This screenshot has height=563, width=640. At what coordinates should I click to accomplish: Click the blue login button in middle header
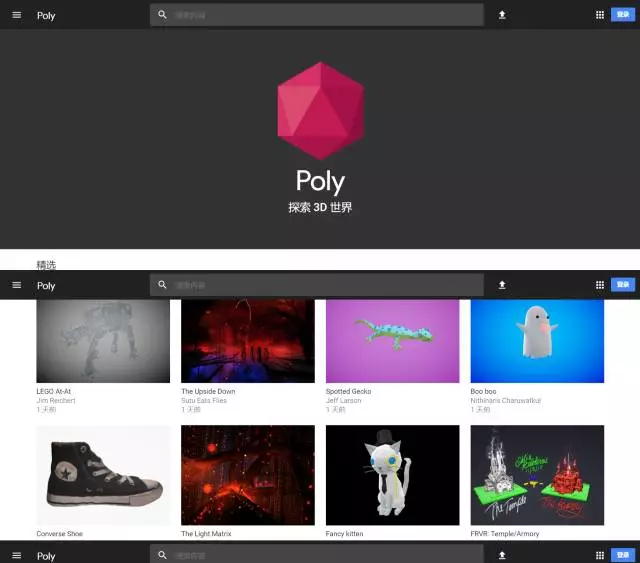(623, 285)
